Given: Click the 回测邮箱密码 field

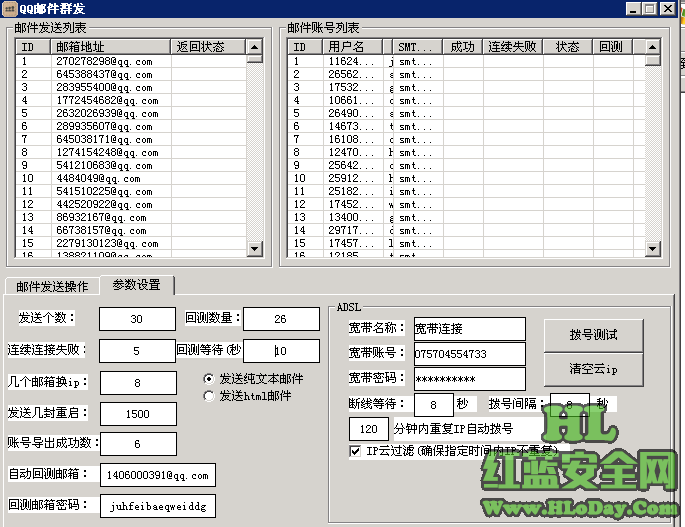Looking at the screenshot, I should [158, 506].
